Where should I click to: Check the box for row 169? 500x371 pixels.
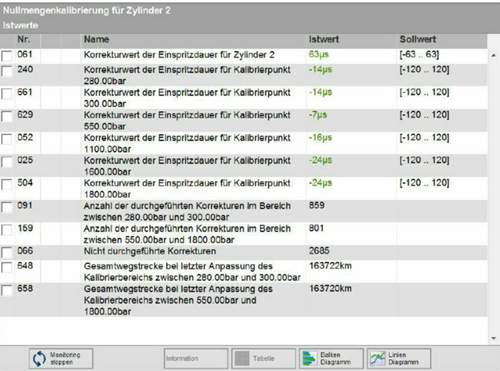pos(7,230)
